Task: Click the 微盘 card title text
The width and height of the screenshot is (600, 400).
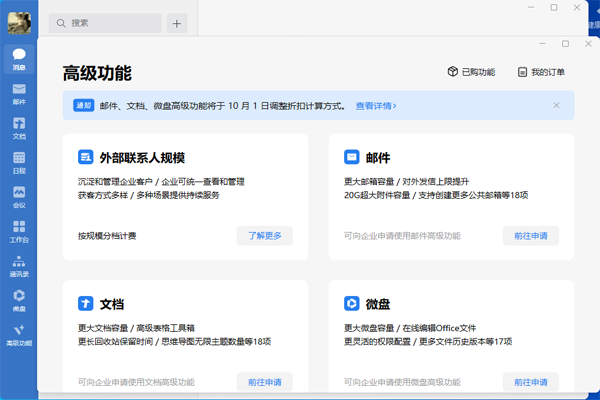Action: [378, 304]
